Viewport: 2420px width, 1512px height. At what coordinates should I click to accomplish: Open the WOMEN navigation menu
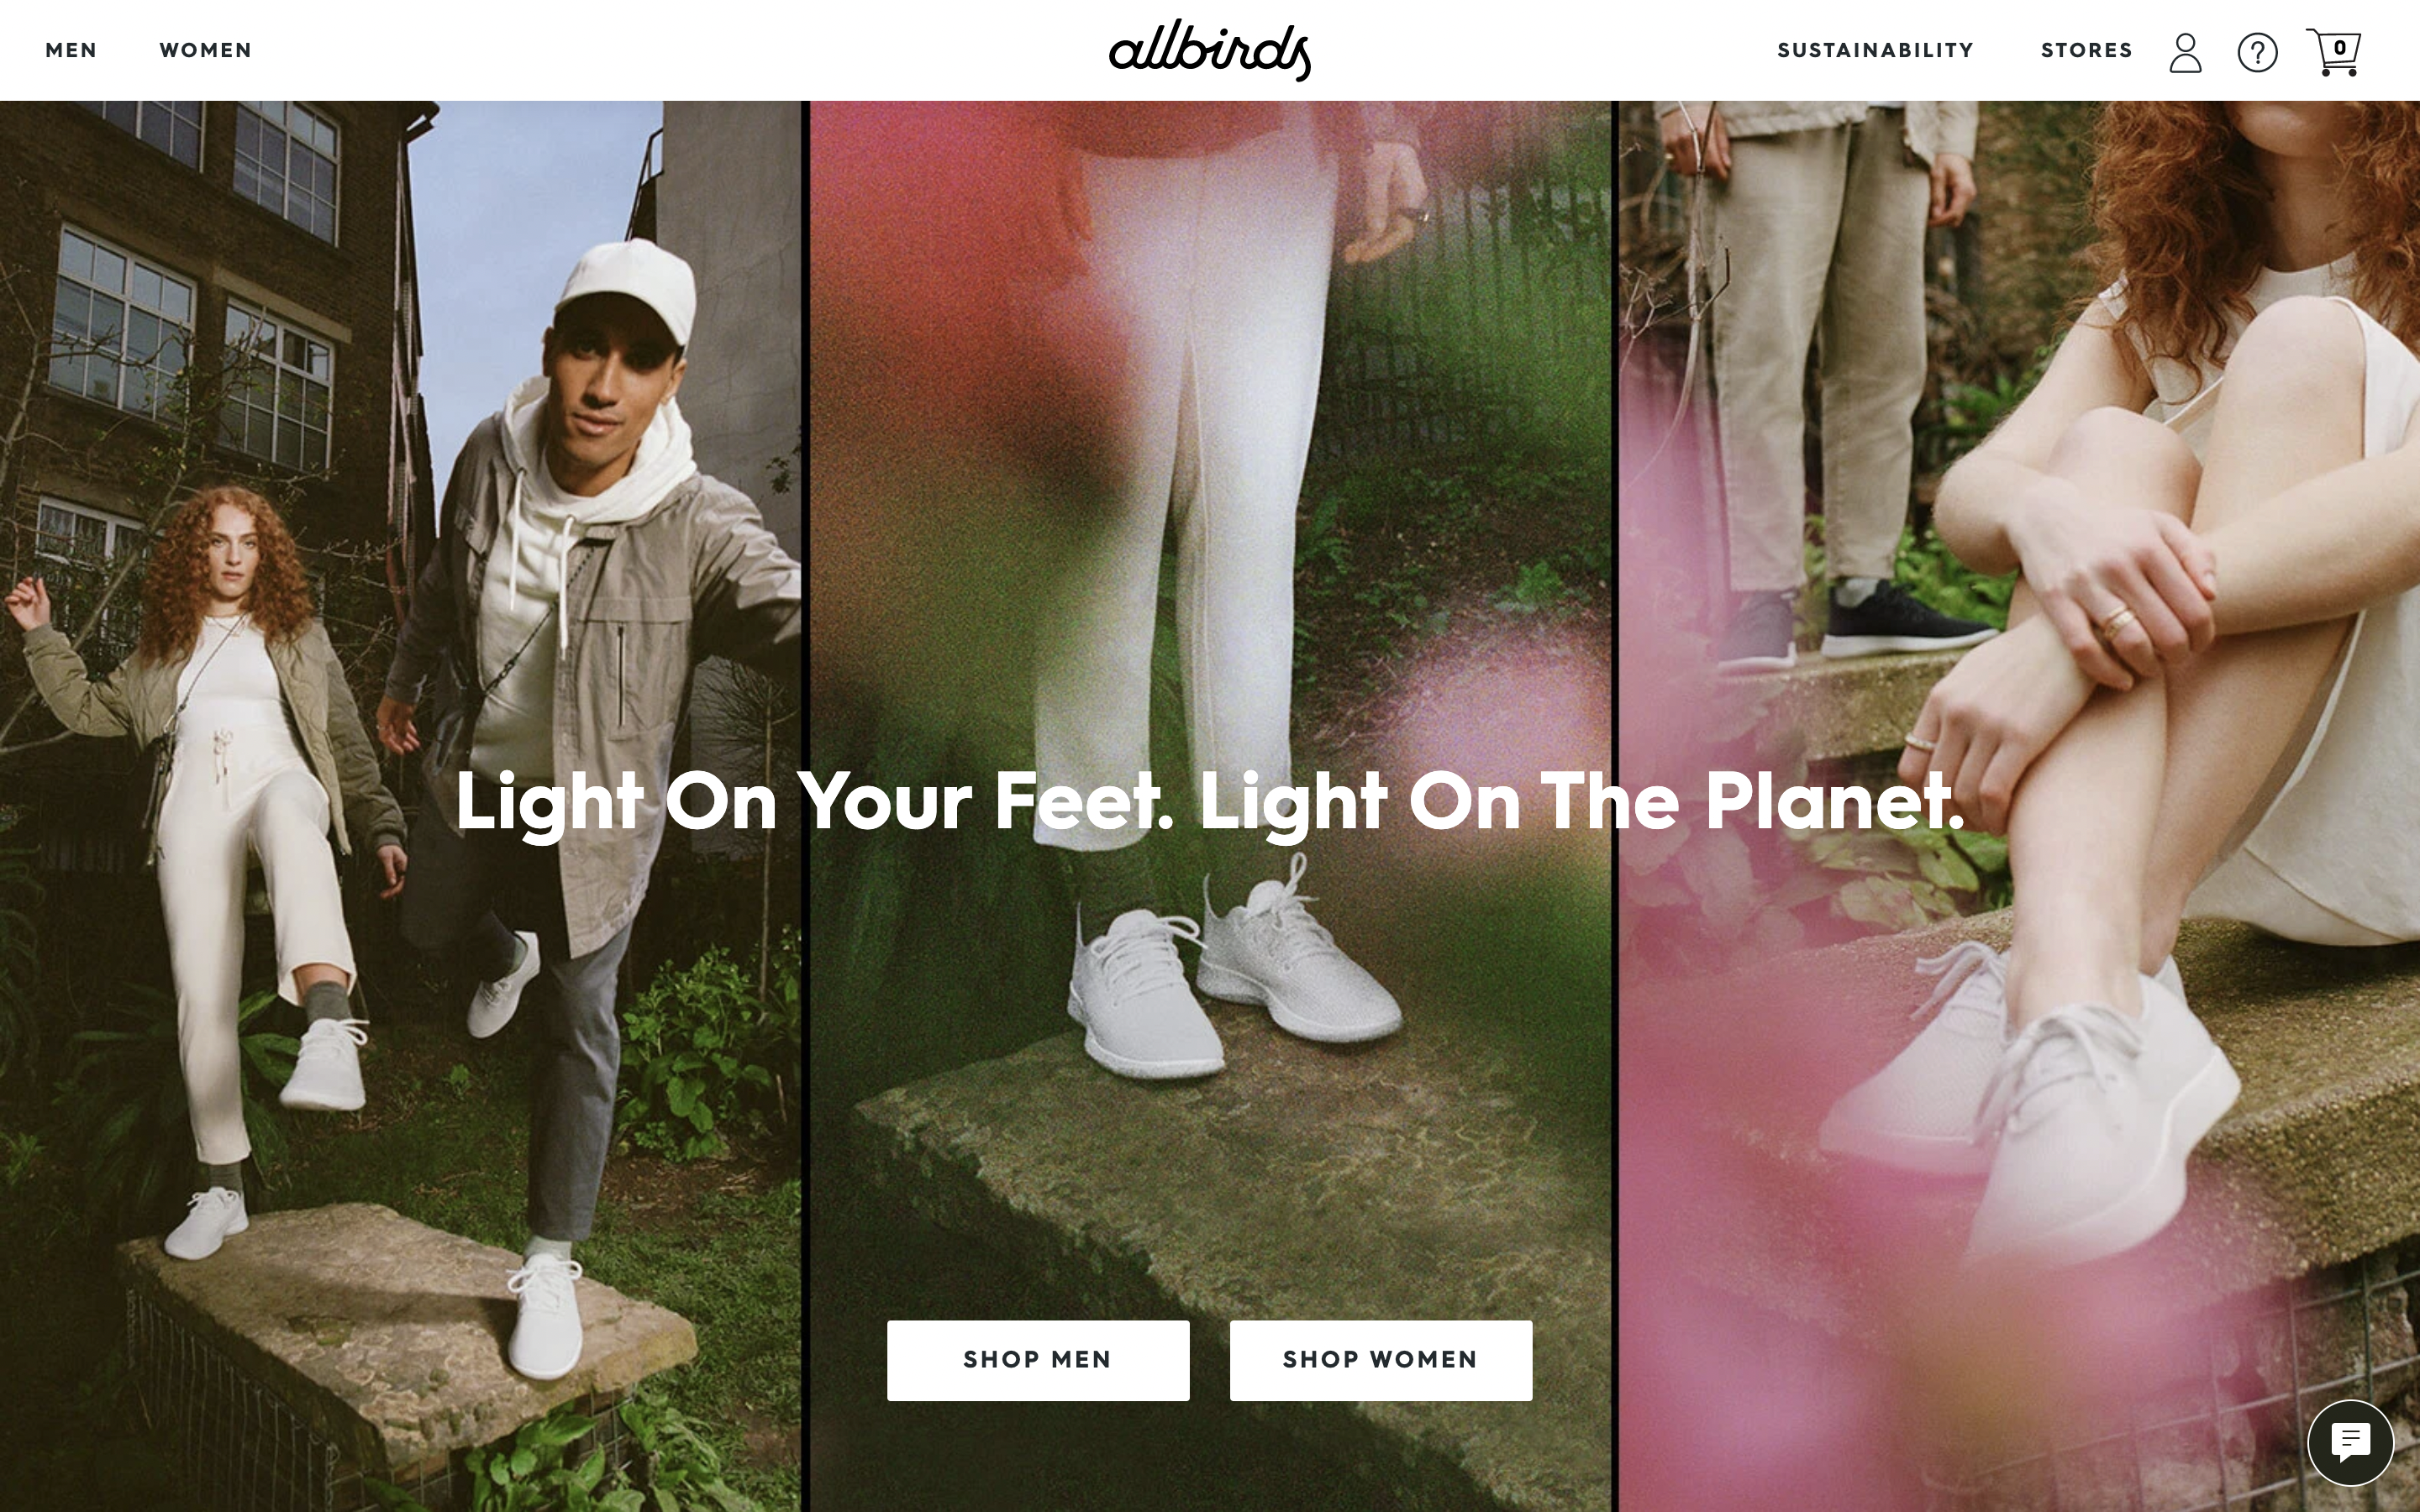[206, 50]
